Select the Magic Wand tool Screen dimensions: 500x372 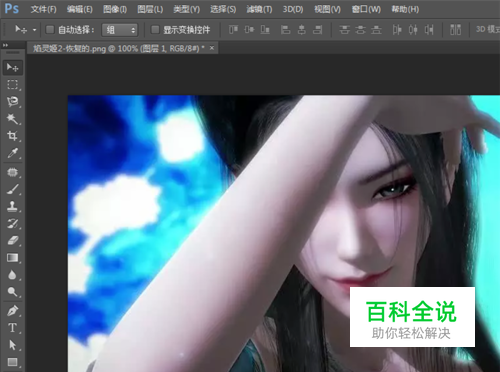13,118
